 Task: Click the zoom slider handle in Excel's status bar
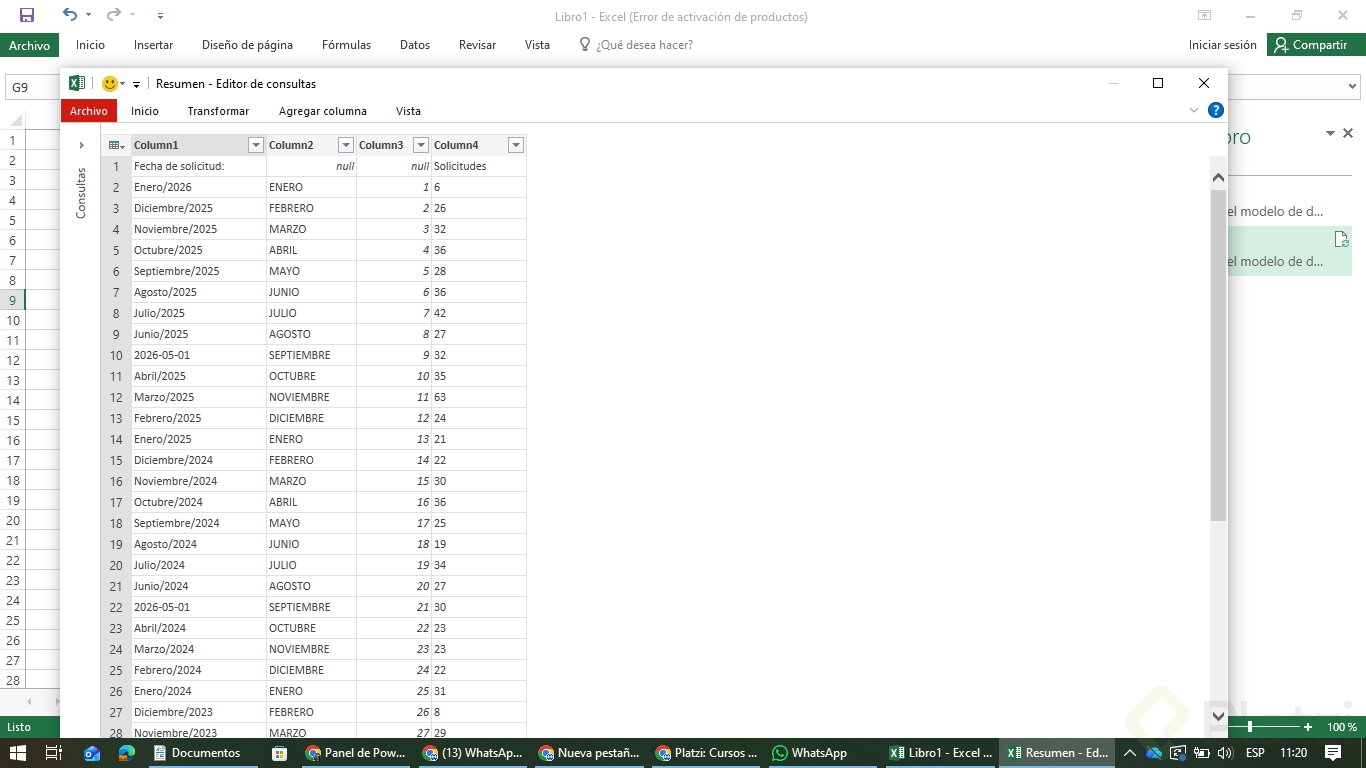[1250, 727]
